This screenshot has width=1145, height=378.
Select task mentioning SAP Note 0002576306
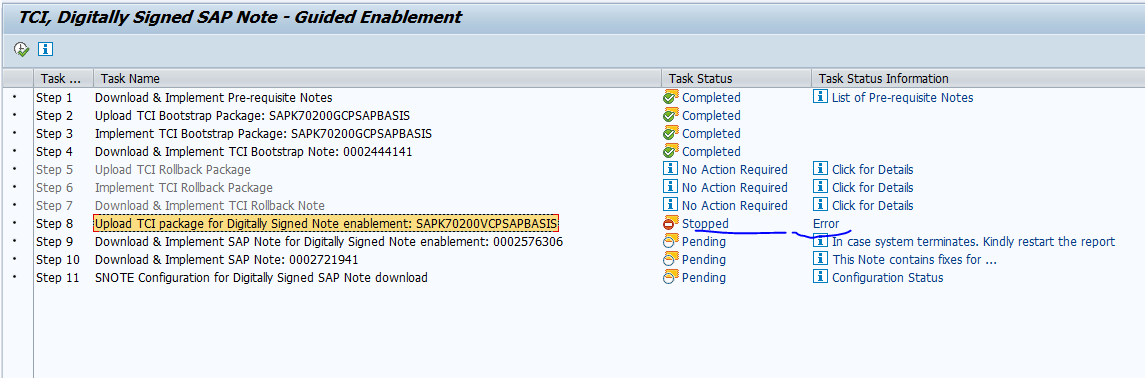click(x=329, y=242)
